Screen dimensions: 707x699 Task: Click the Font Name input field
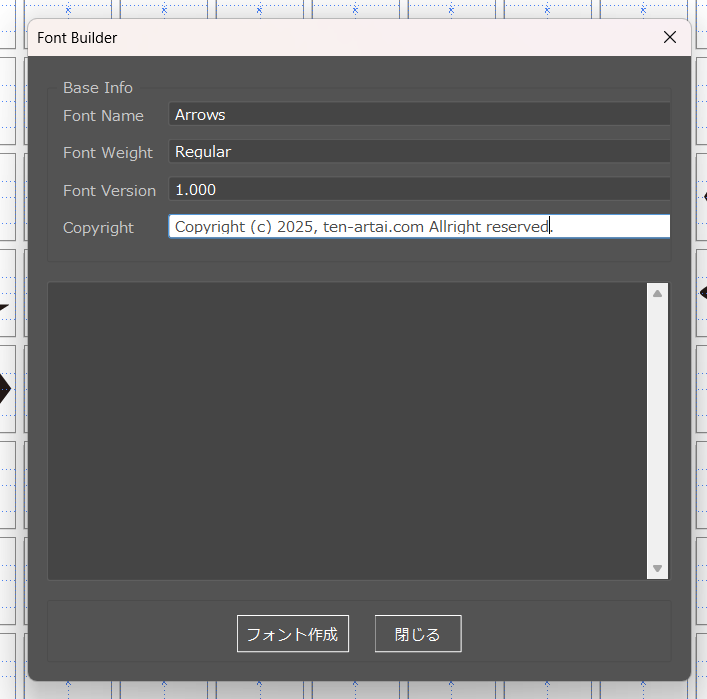[x=419, y=114]
